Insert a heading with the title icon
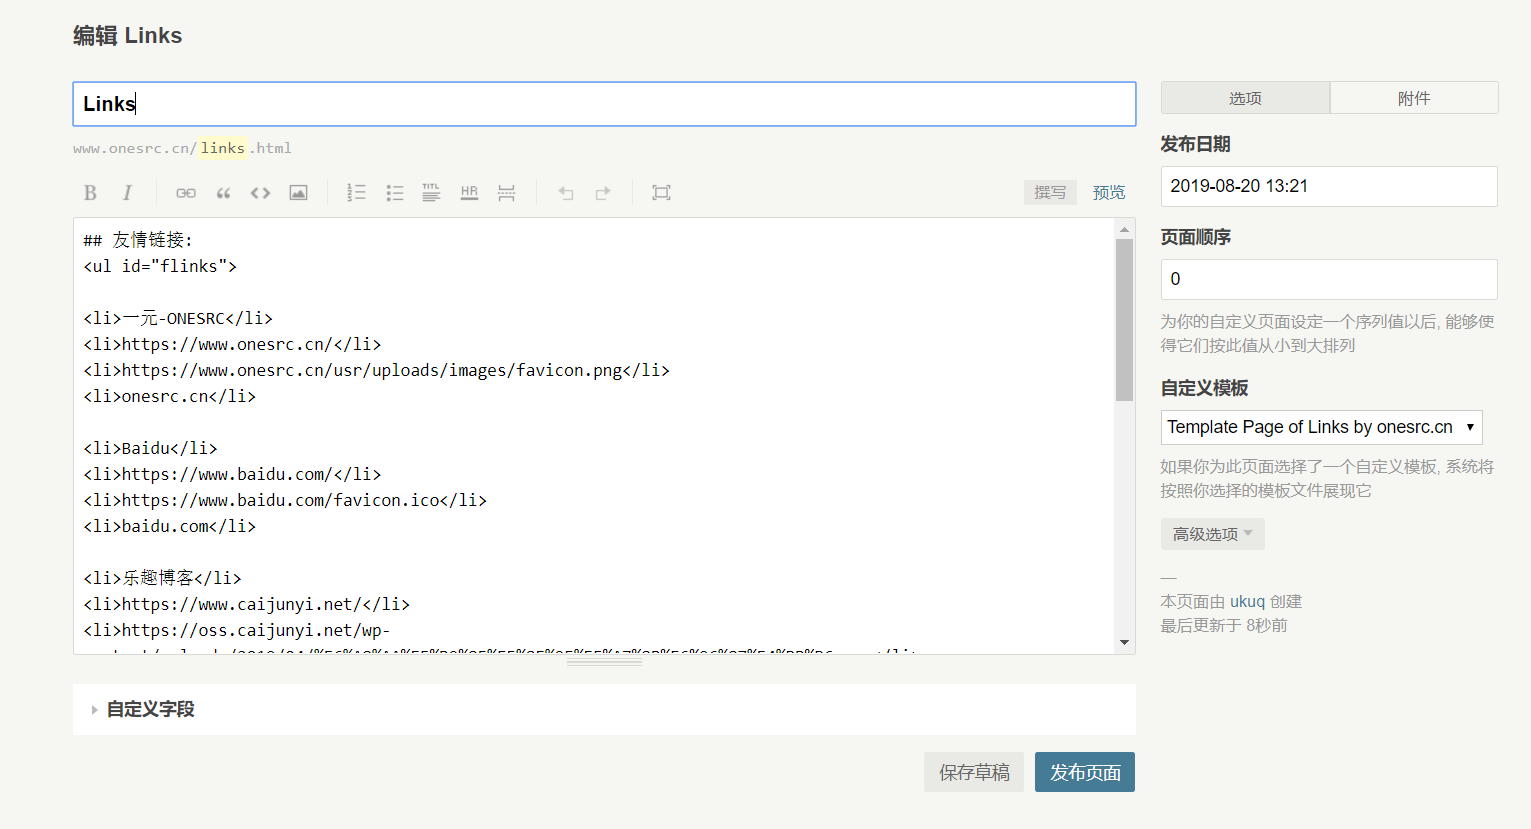The width and height of the screenshot is (1531, 829). pyautogui.click(x=431, y=193)
